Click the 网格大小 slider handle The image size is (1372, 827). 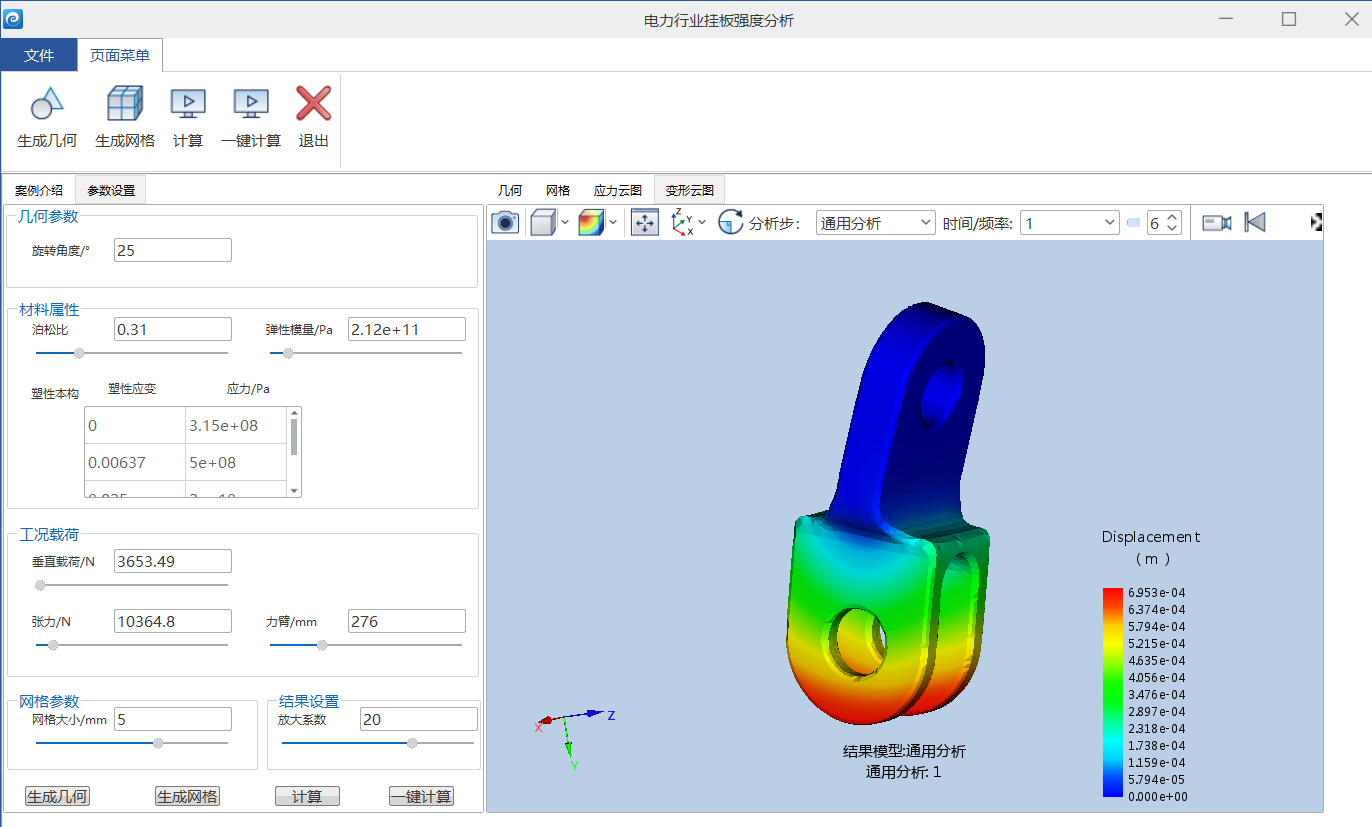point(158,743)
